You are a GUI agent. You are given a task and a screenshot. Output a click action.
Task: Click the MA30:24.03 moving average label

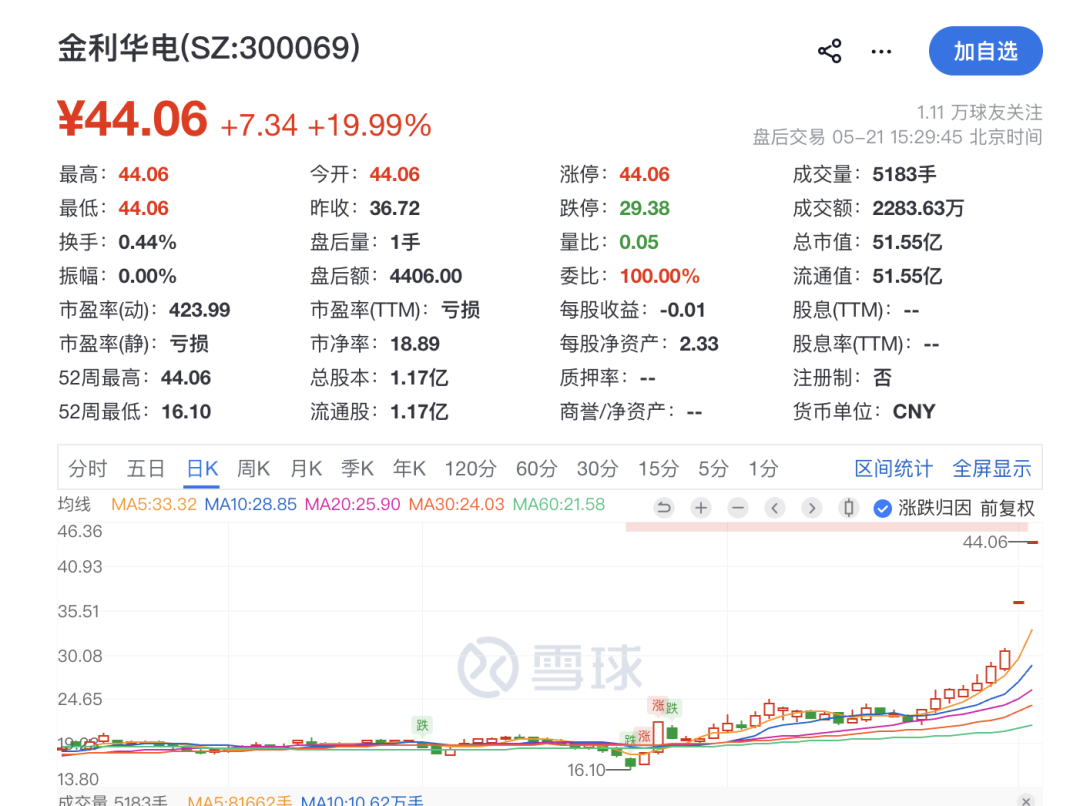coord(457,504)
